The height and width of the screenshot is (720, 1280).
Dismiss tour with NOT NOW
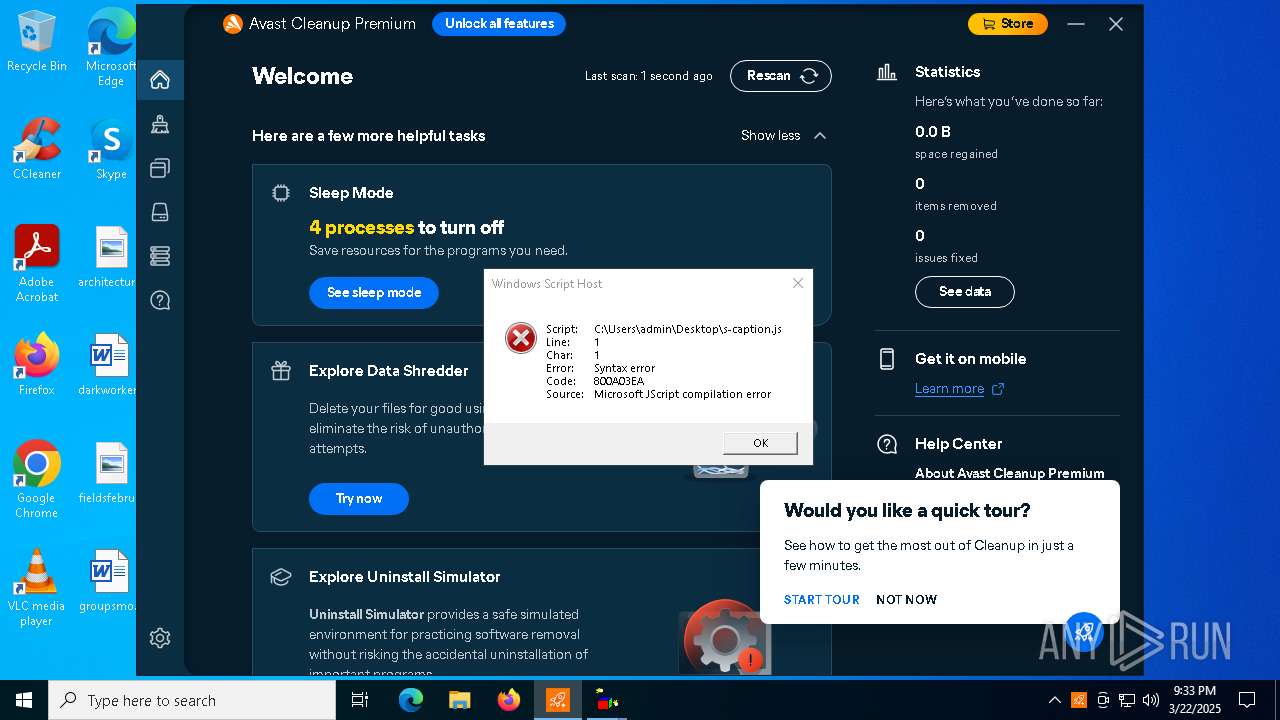click(906, 600)
